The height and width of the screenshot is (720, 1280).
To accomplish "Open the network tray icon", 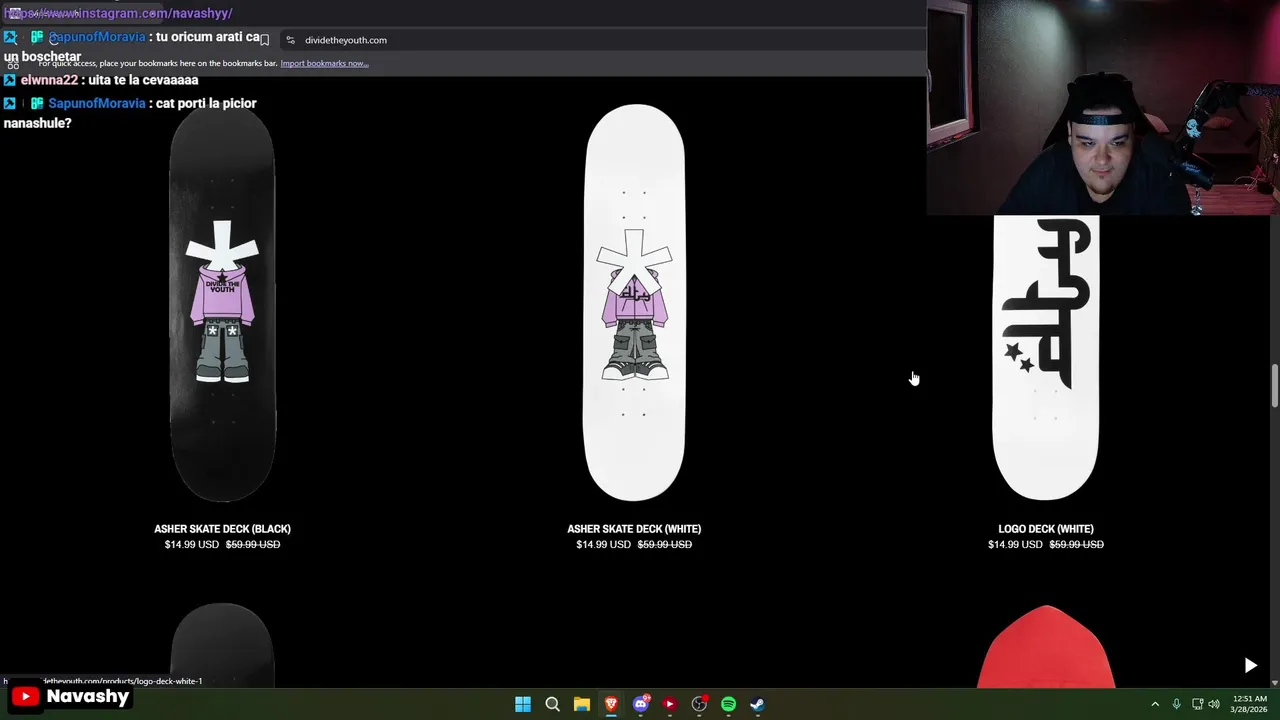I will pos(1197,704).
